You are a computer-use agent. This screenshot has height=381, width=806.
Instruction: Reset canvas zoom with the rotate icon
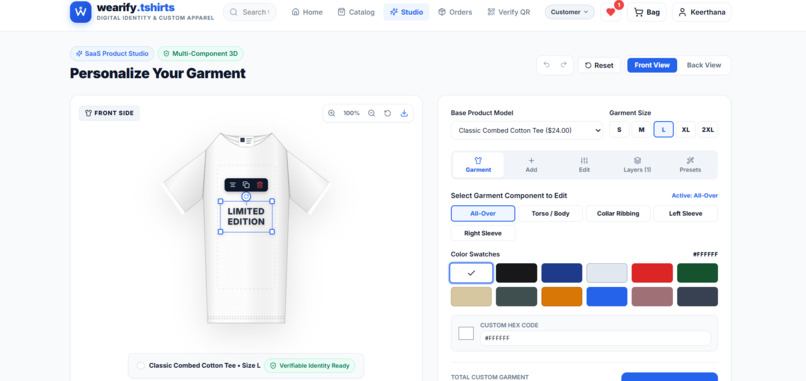[x=388, y=113]
